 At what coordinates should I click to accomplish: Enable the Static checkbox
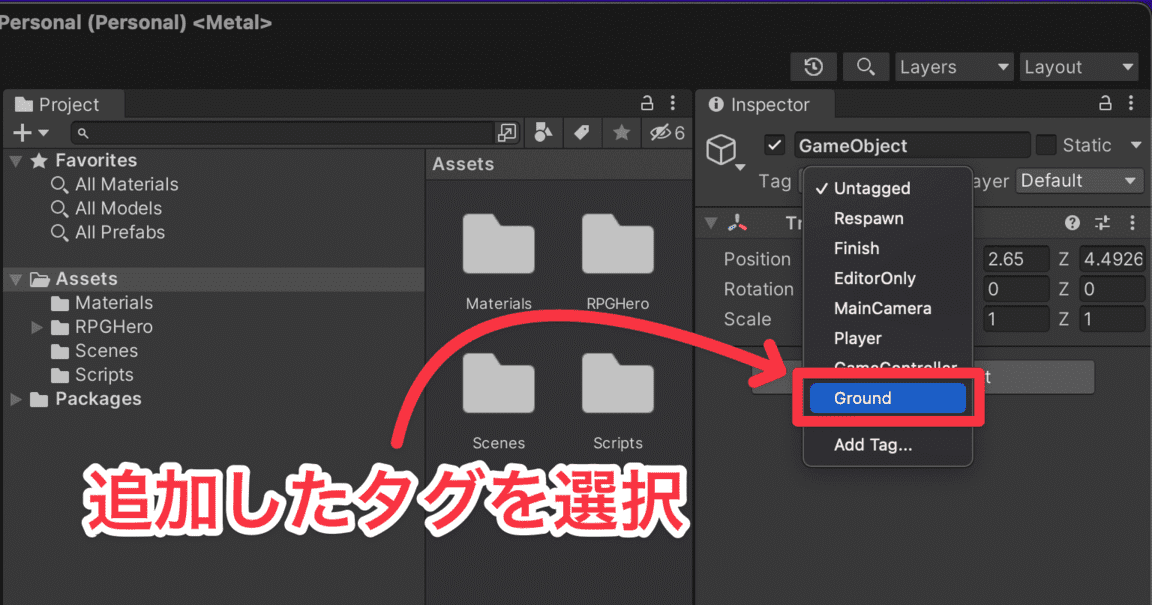coord(1048,144)
